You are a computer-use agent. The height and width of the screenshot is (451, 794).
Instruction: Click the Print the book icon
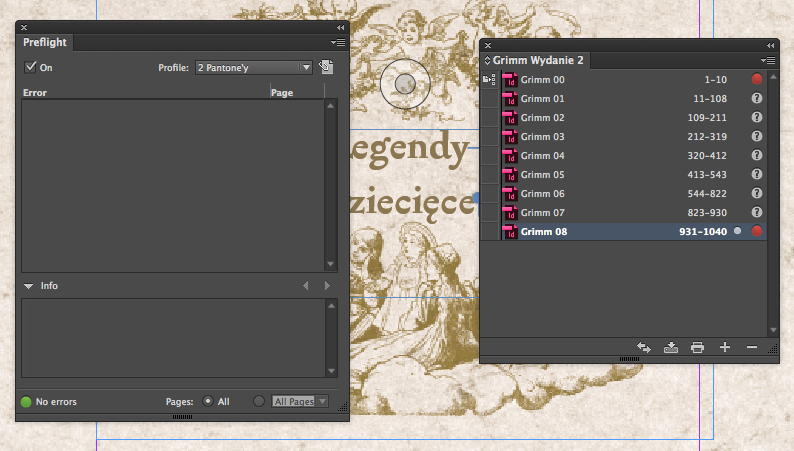click(697, 347)
